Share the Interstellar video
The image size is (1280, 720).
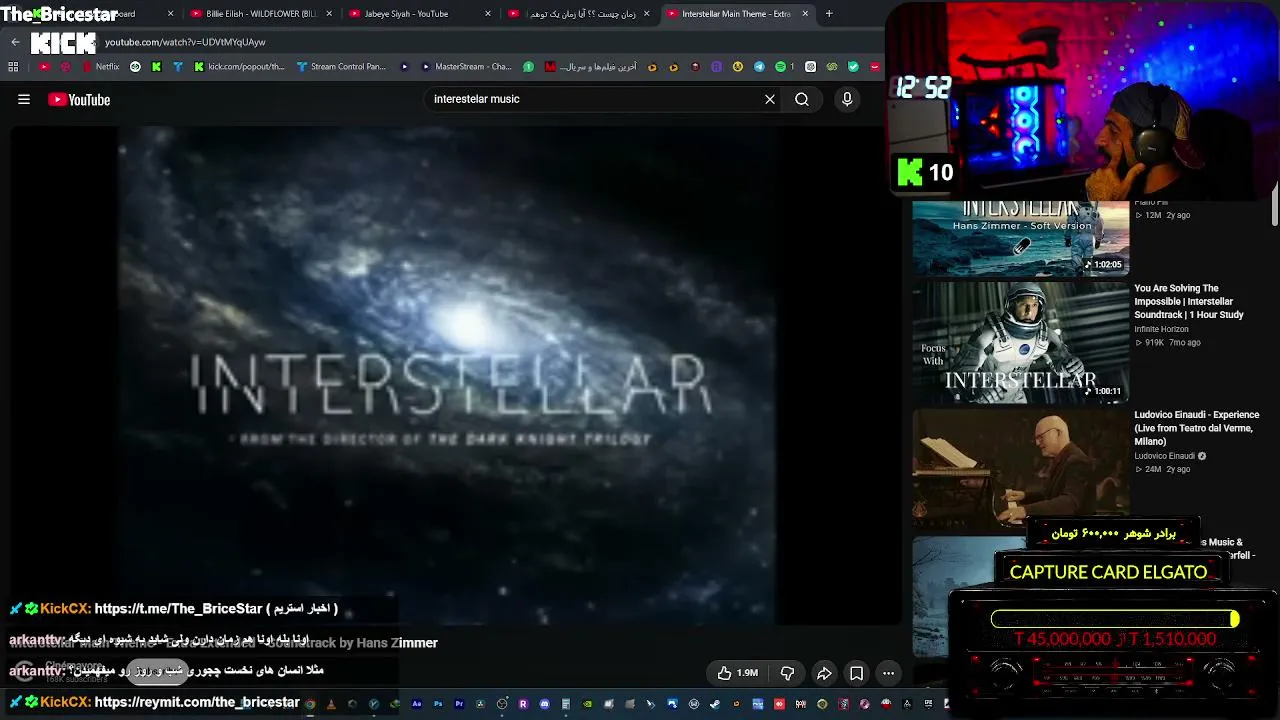pos(824,673)
